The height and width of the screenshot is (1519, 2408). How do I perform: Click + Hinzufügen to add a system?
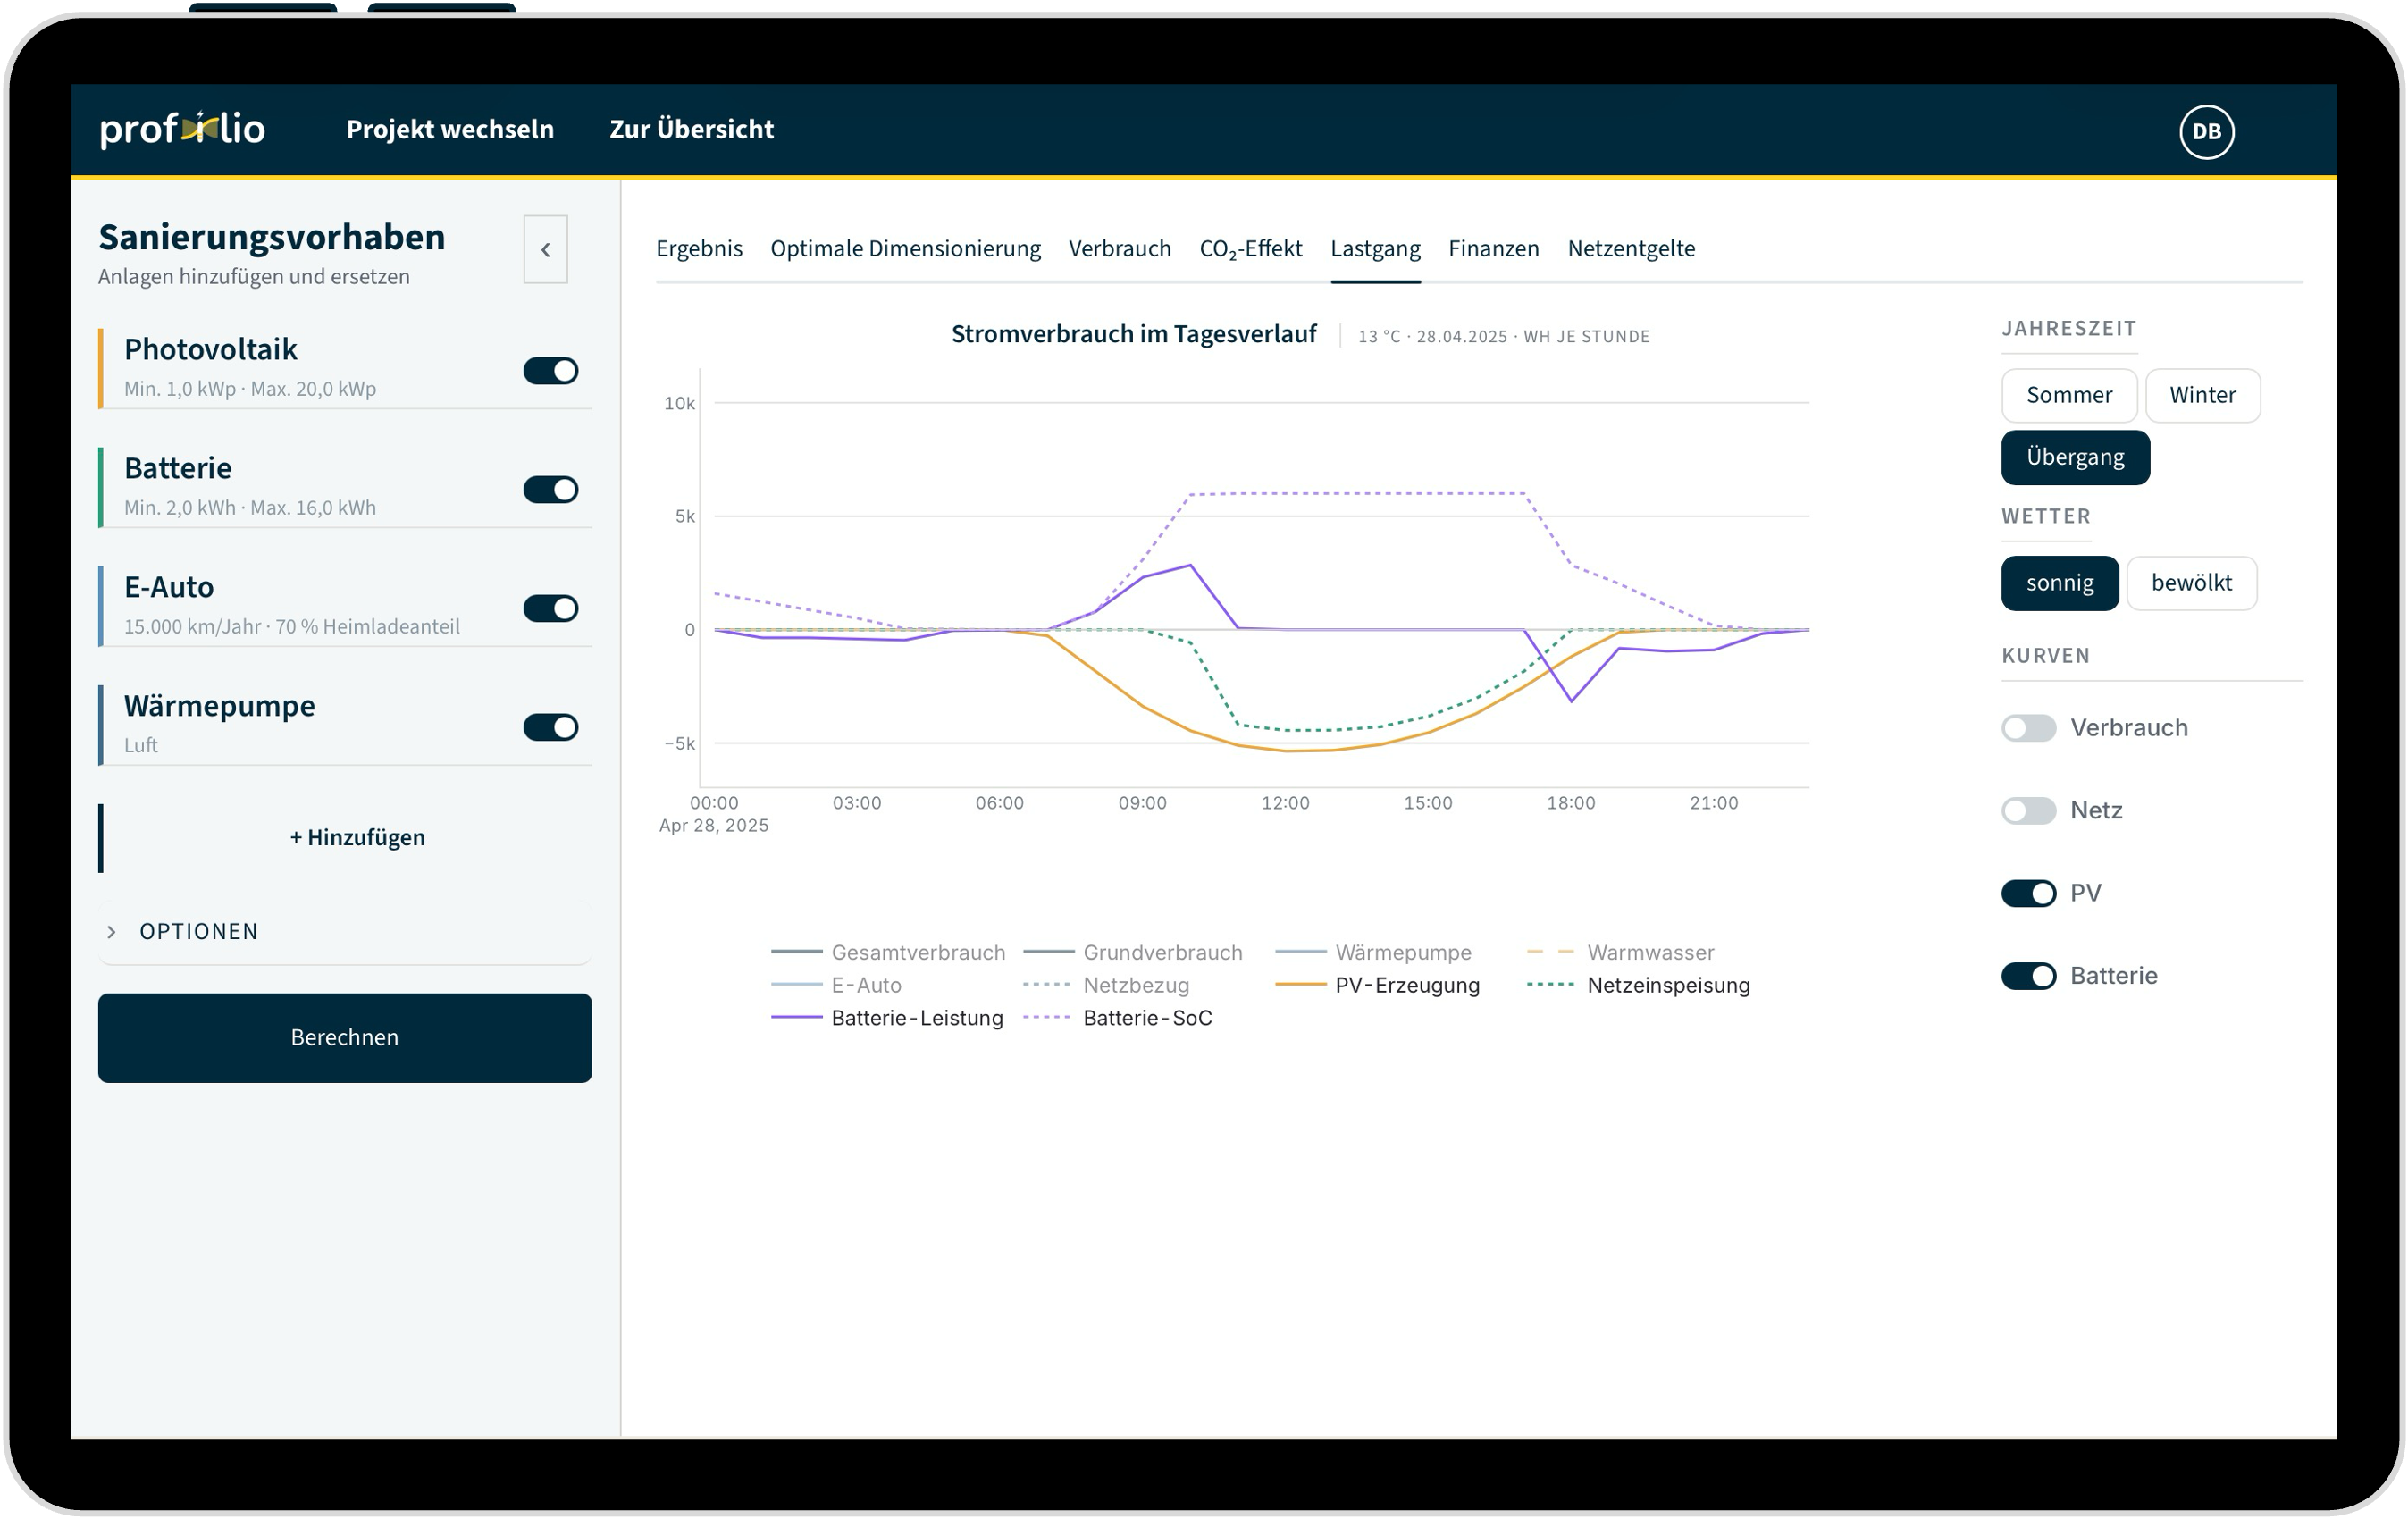(x=357, y=837)
